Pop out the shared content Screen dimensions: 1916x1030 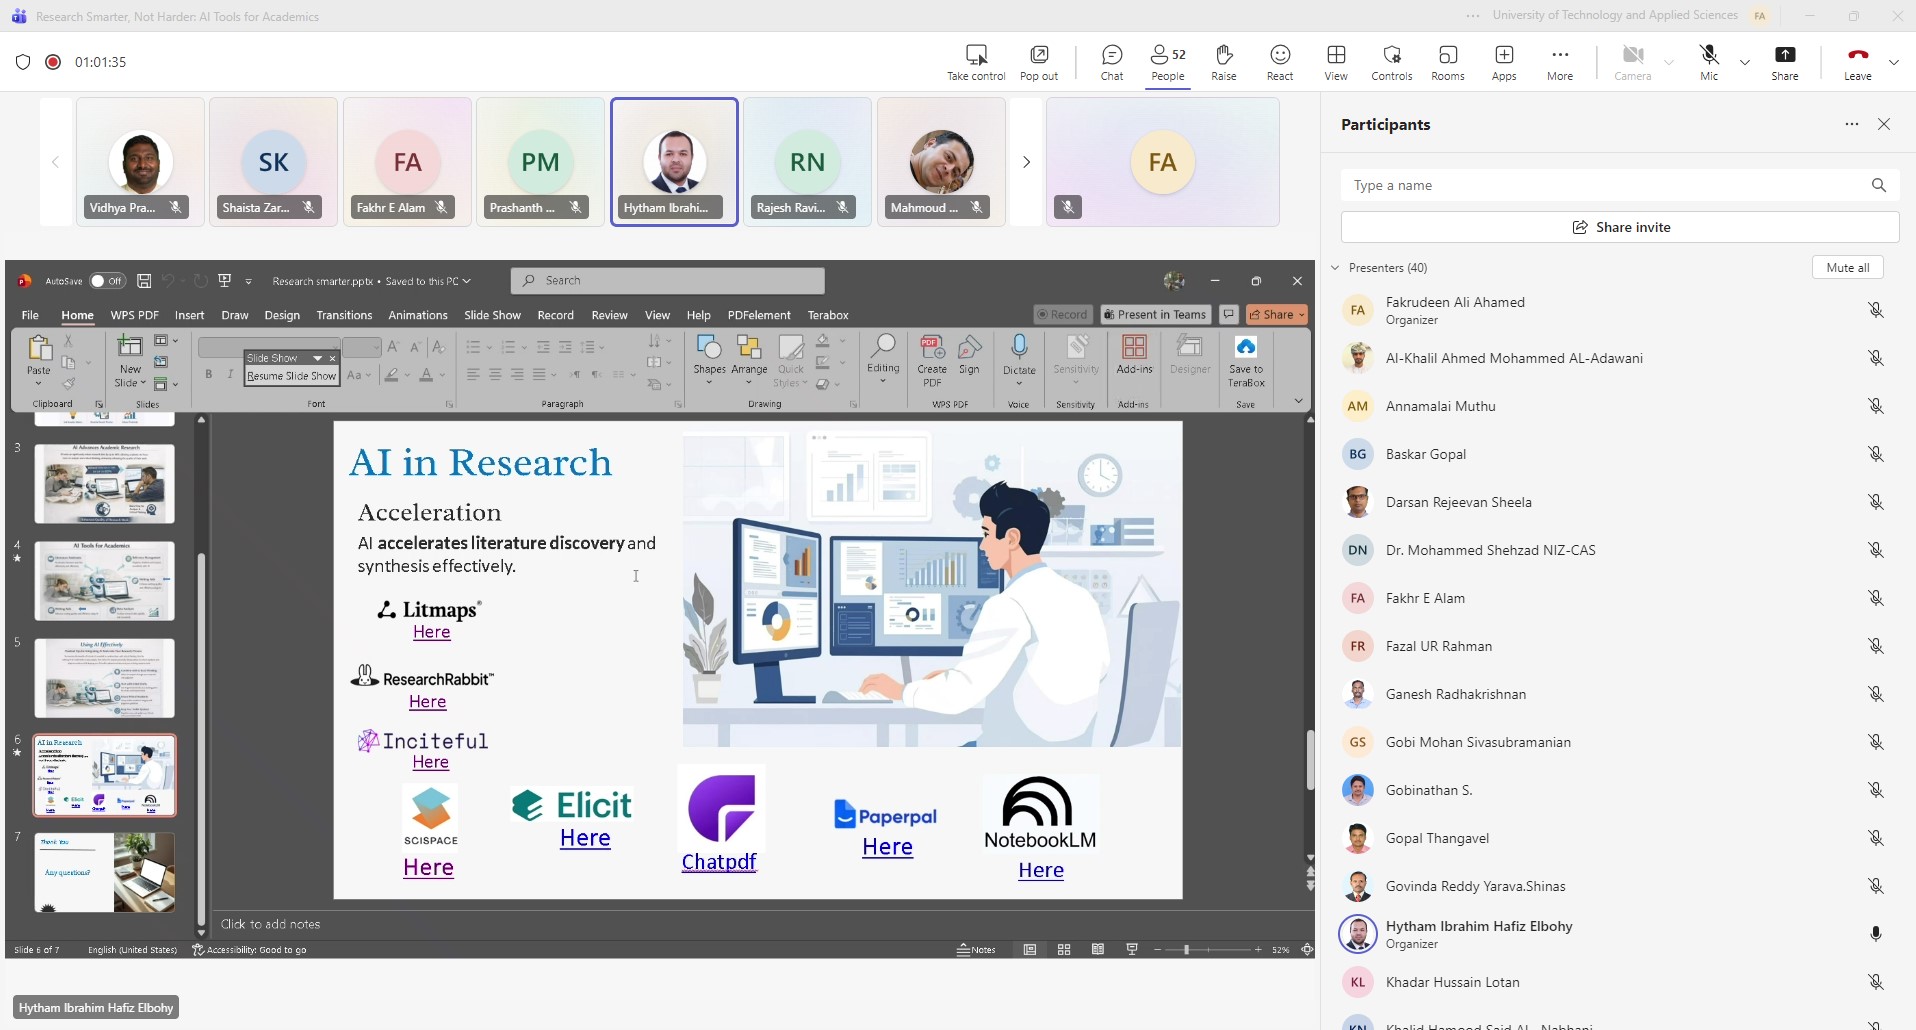(1038, 62)
